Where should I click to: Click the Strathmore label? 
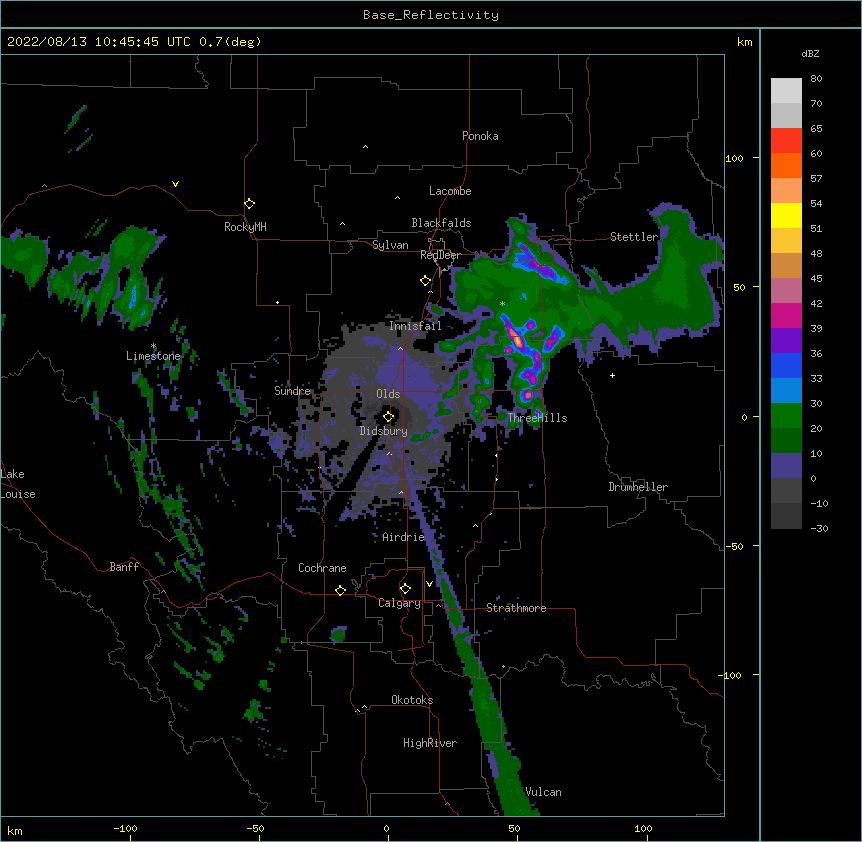coord(516,608)
